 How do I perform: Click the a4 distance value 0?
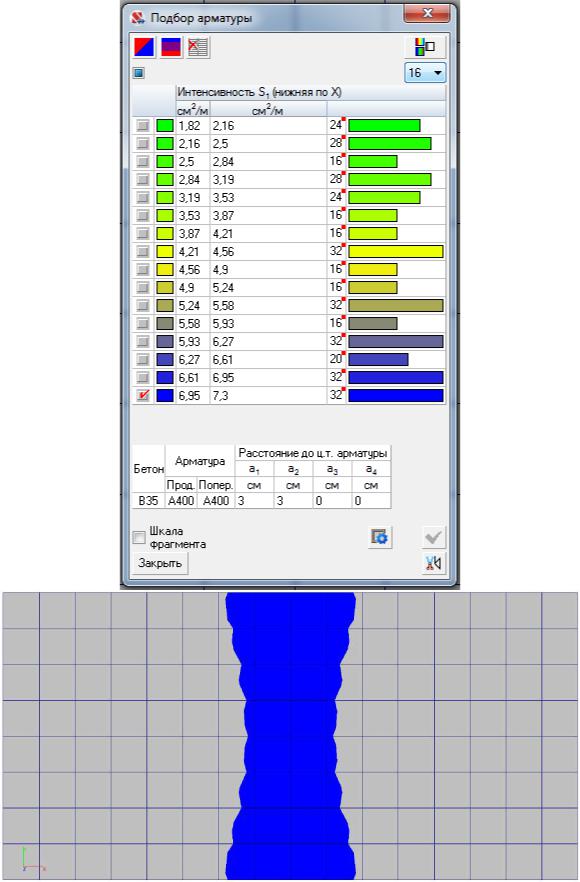point(371,501)
